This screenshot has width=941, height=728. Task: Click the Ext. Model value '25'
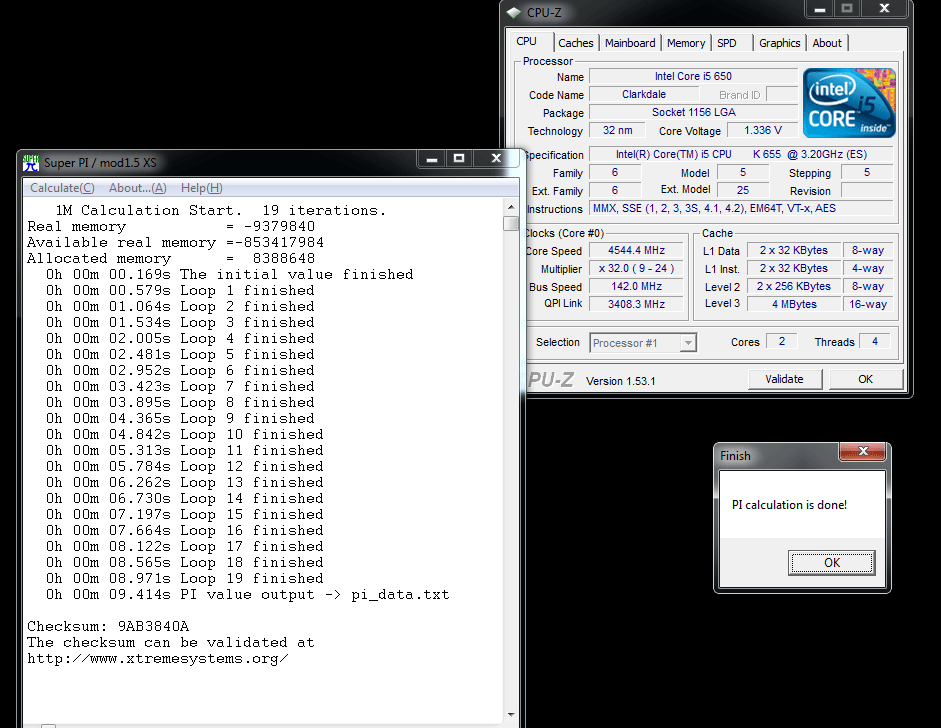[x=743, y=190]
